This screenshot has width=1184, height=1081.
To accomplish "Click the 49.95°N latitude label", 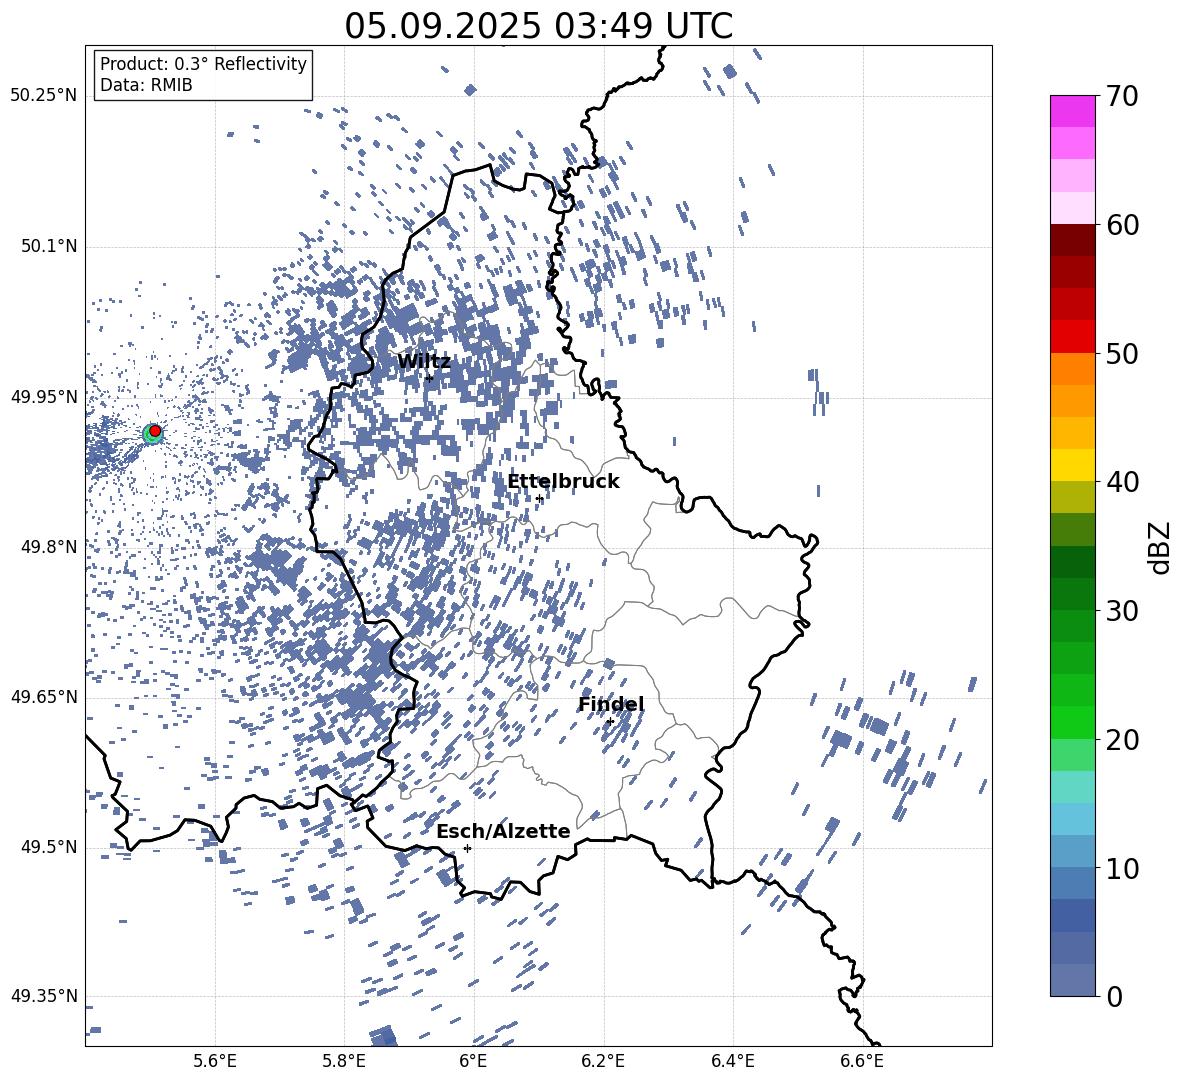I will [x=44, y=397].
